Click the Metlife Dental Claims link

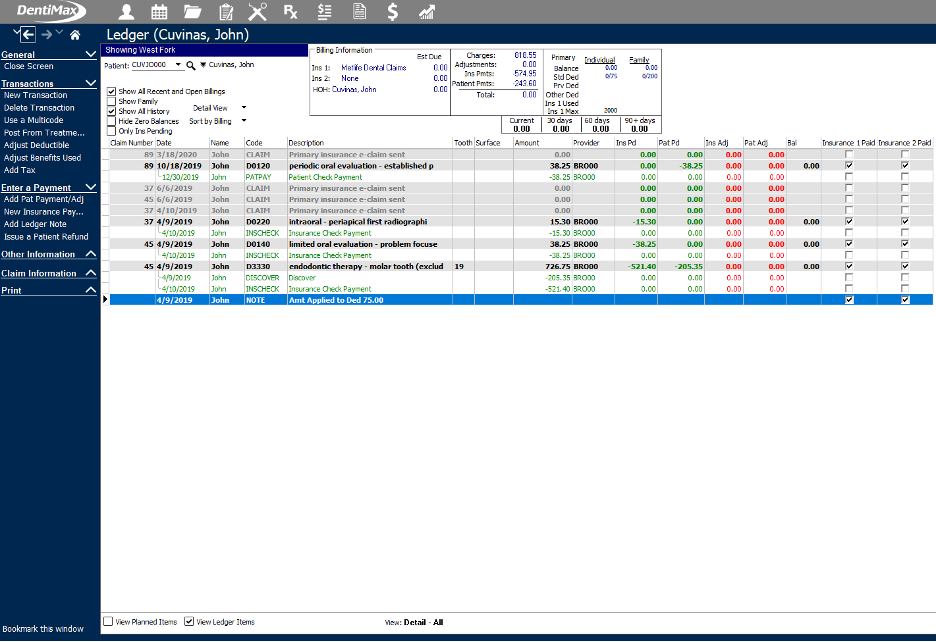tap(375, 68)
